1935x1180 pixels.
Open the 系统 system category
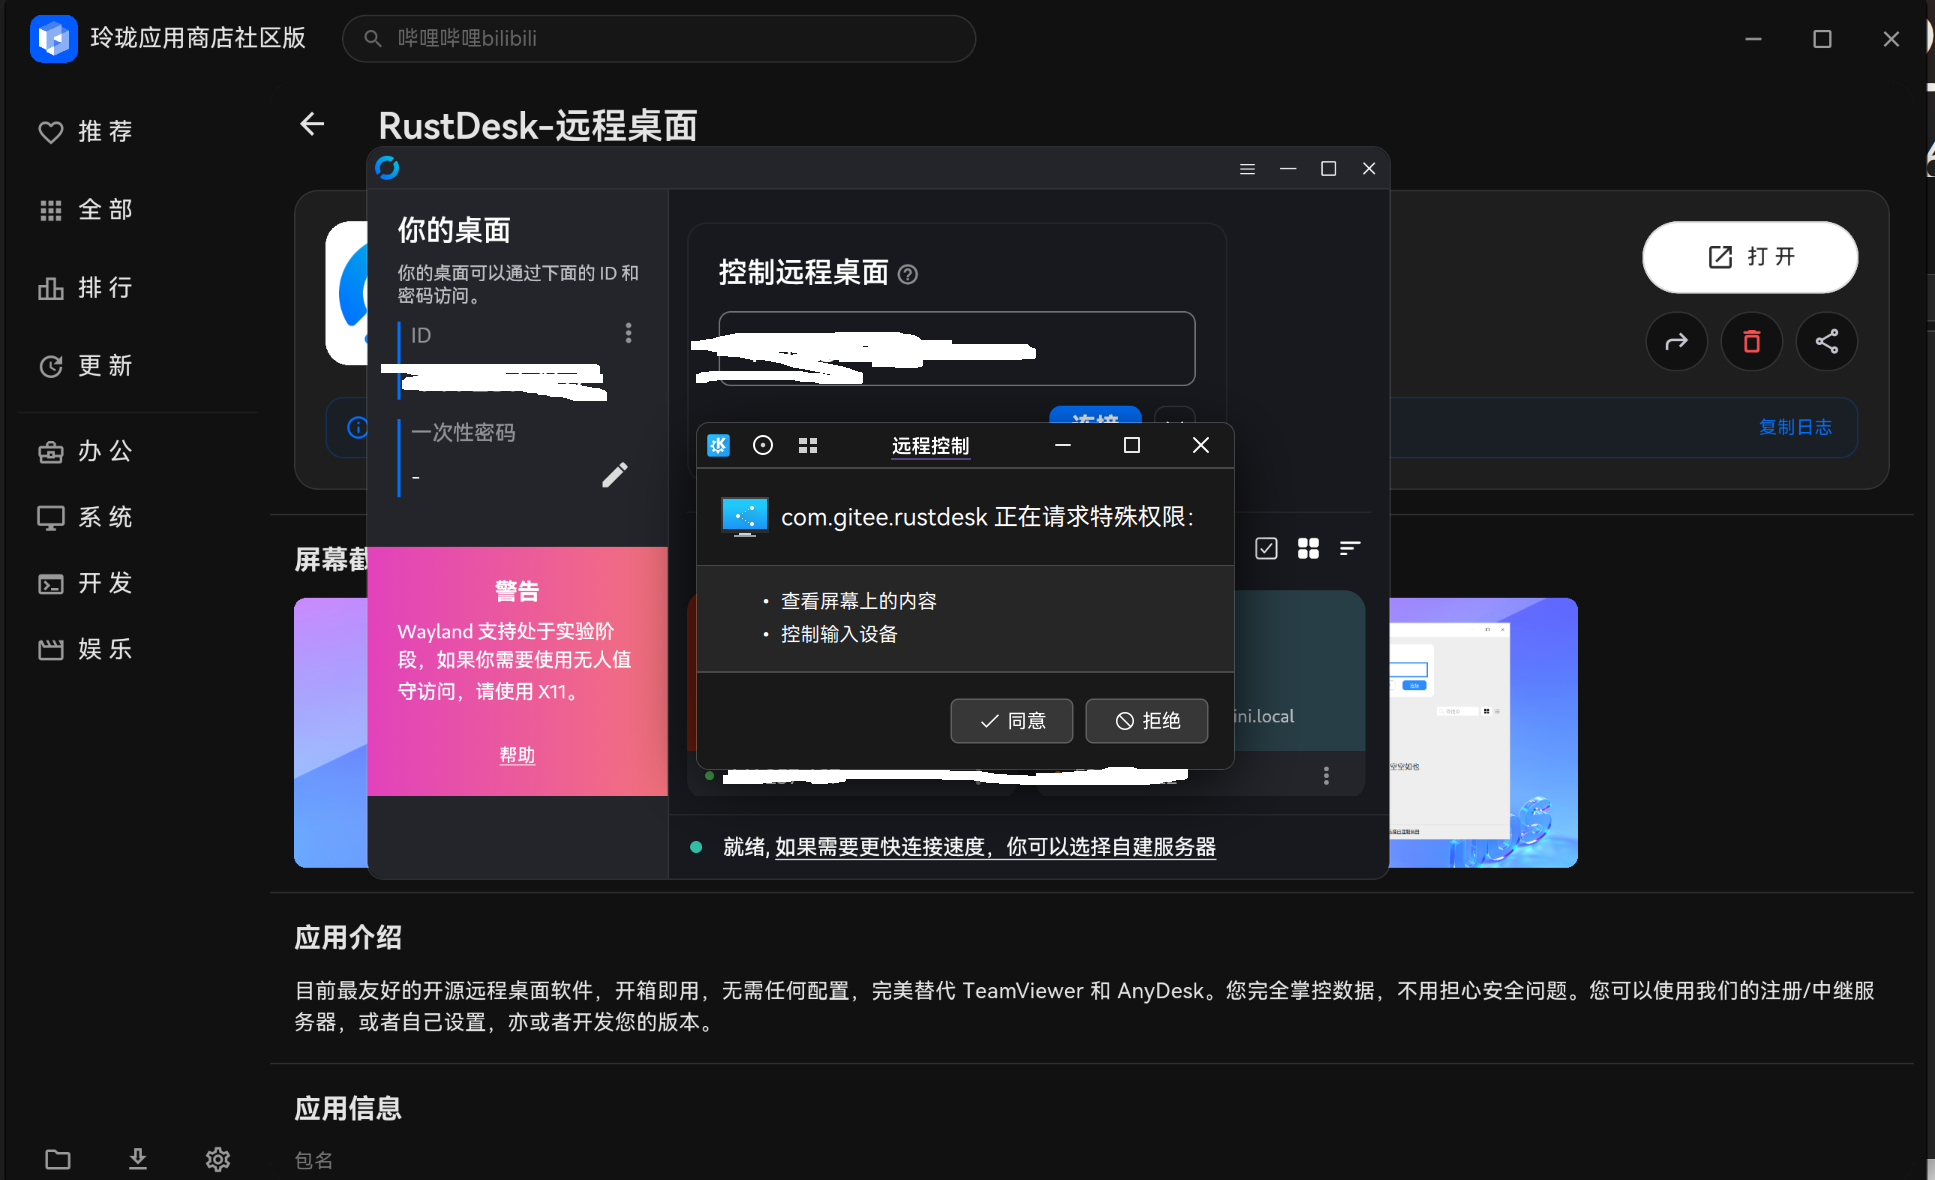pos(87,517)
